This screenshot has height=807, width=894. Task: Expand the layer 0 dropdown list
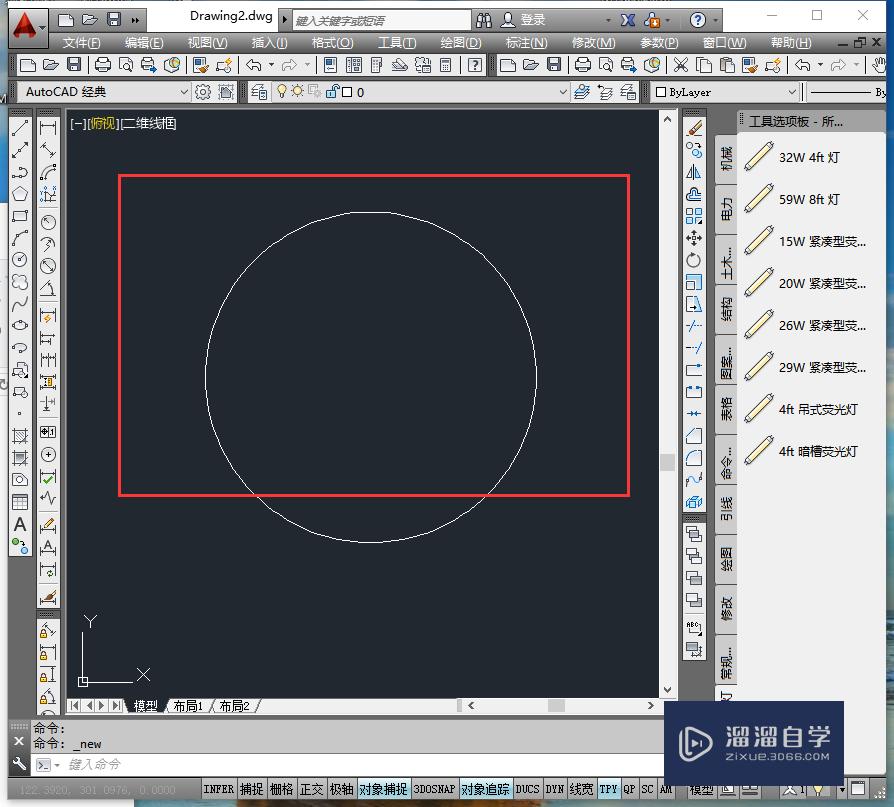(561, 92)
